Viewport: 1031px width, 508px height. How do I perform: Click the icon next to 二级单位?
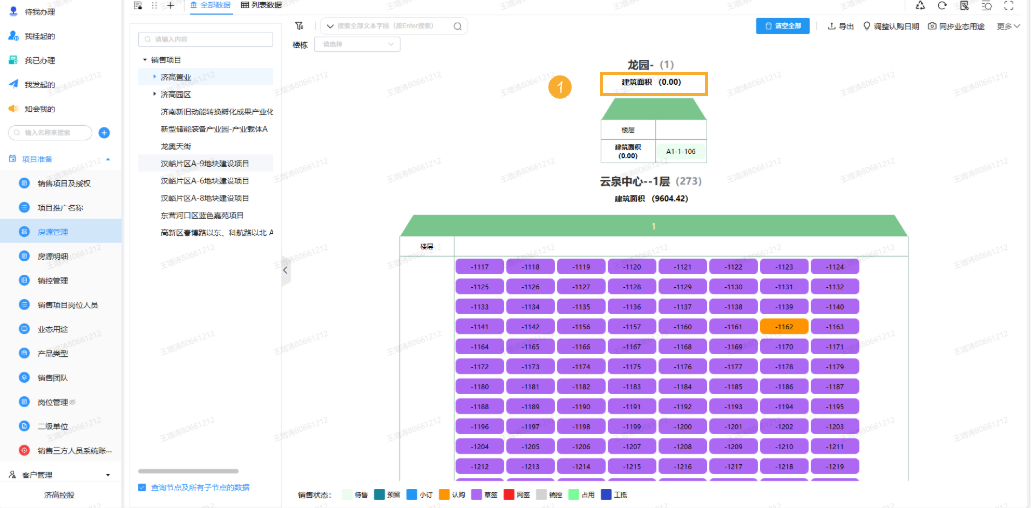[24, 426]
